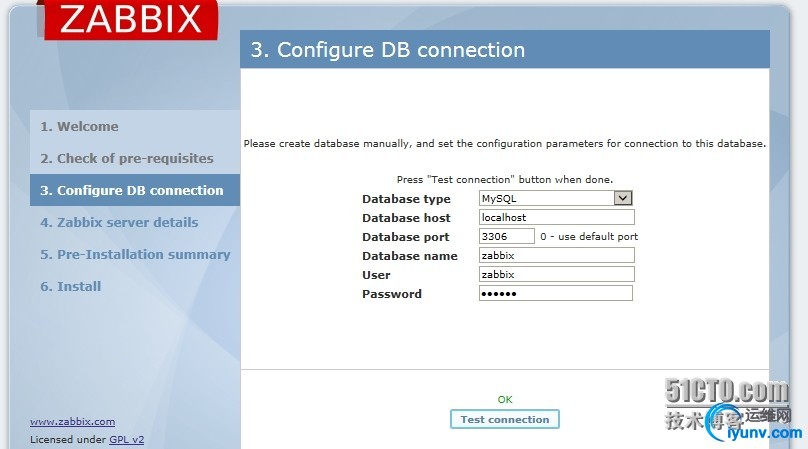Viewport: 808px width, 449px height.
Task: Click the Database port field
Action: pyautogui.click(x=507, y=237)
